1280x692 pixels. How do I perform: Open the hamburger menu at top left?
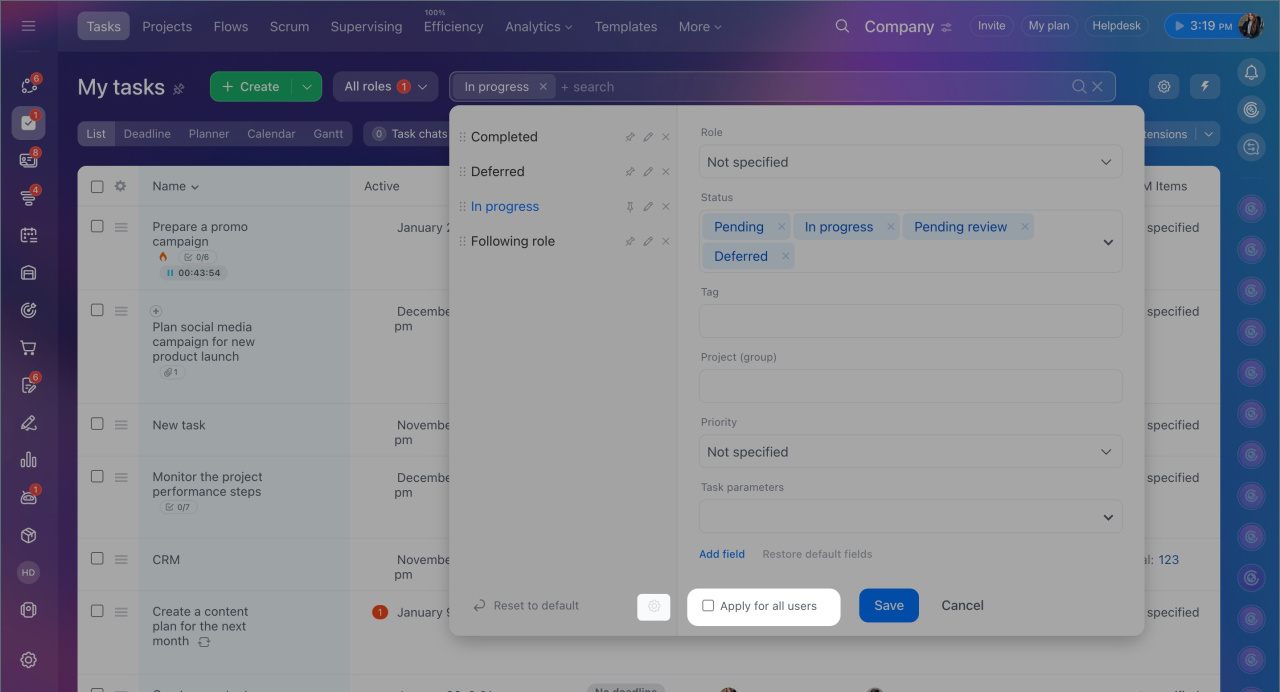pos(28,26)
